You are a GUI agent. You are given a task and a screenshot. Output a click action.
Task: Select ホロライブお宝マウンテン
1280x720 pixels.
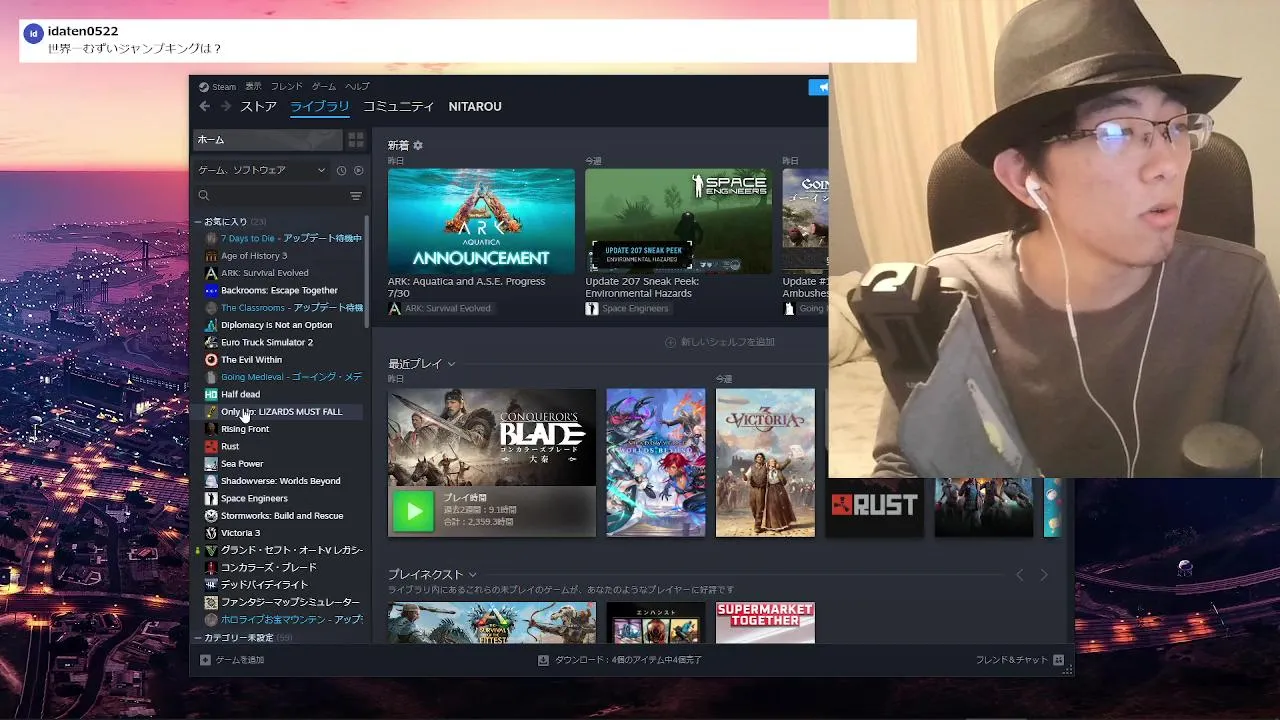tap(283, 619)
